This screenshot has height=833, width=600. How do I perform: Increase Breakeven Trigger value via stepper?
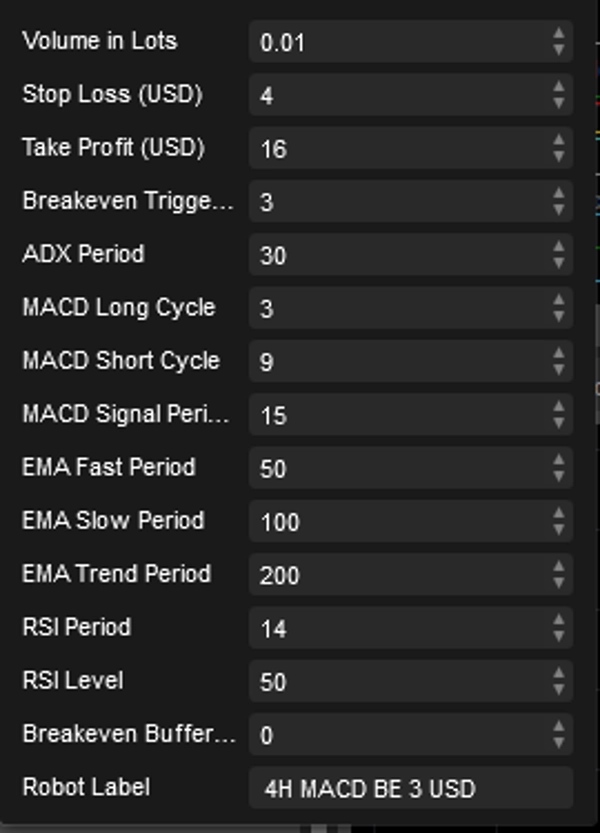point(560,195)
